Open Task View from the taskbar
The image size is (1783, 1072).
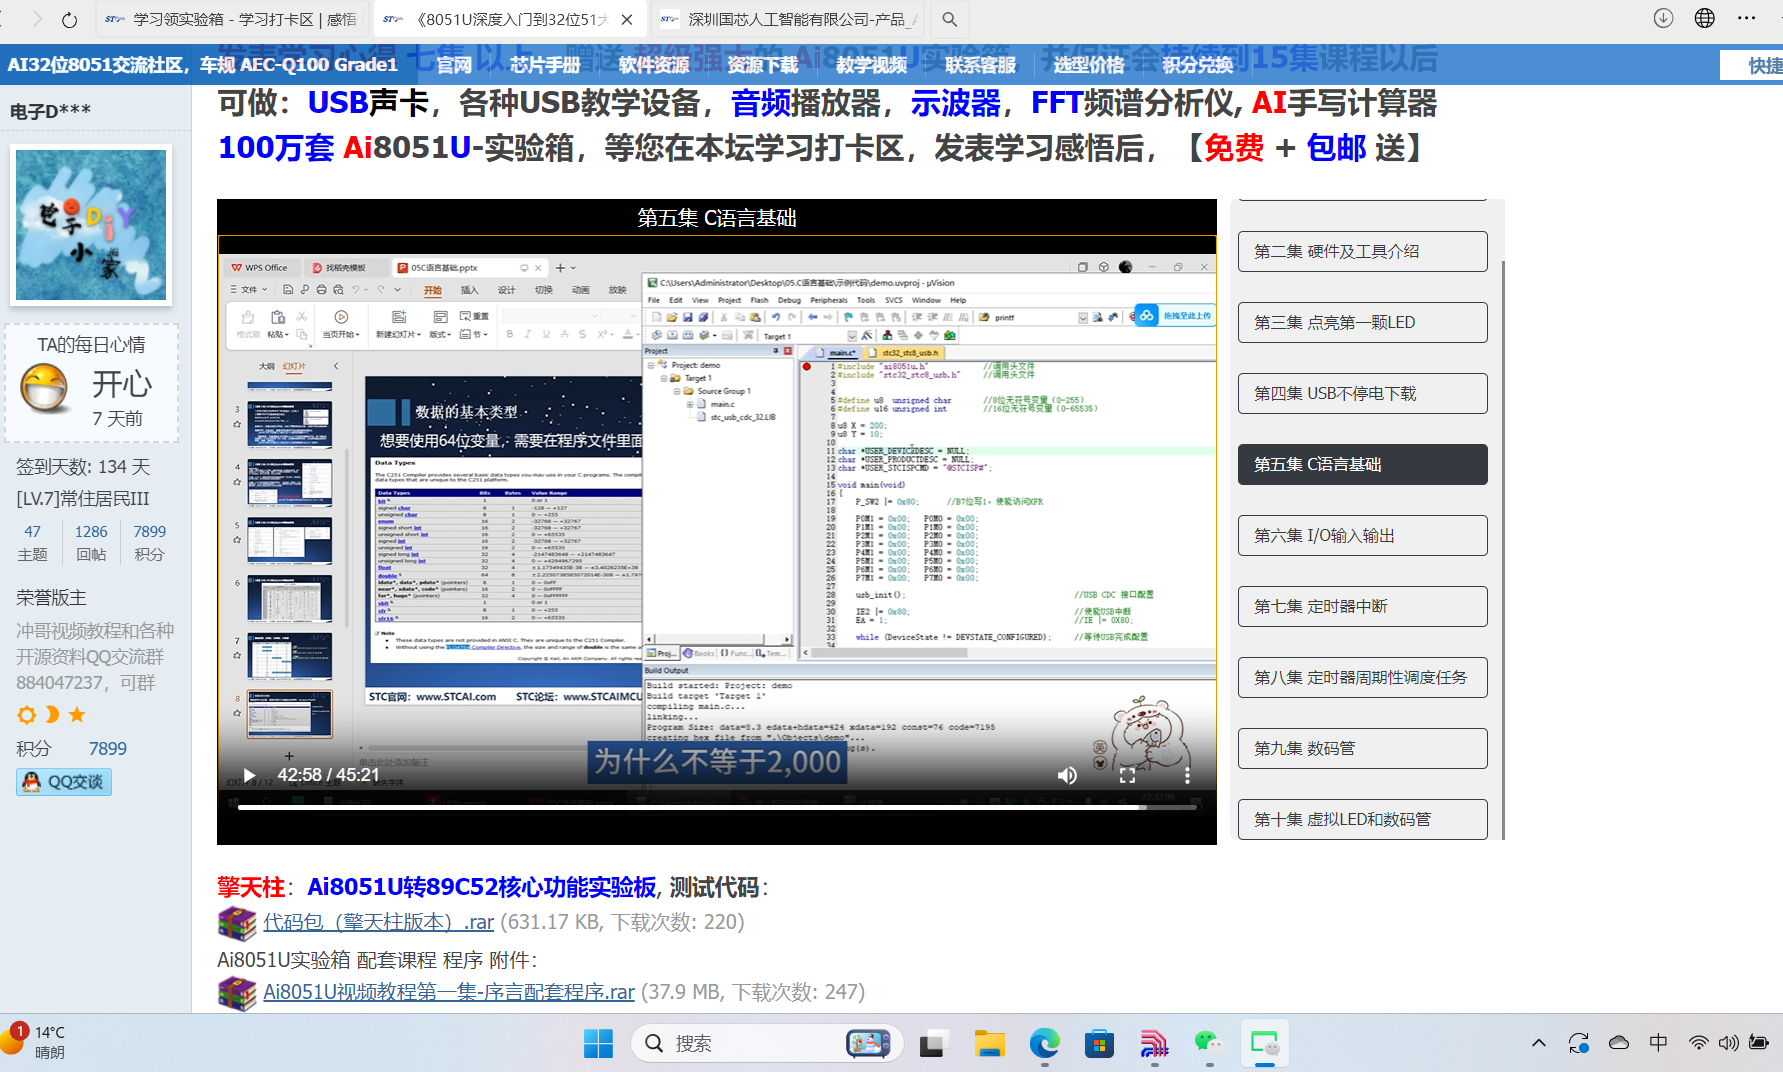click(933, 1043)
